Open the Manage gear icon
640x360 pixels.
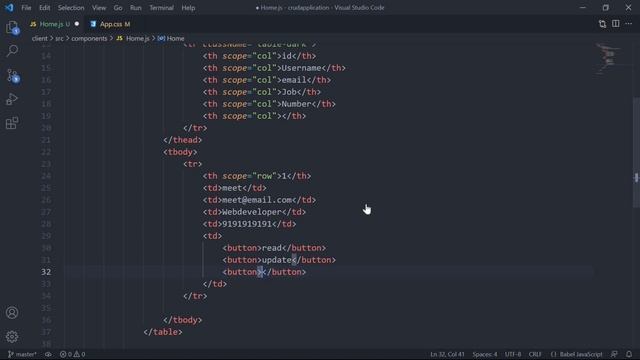click(12, 337)
